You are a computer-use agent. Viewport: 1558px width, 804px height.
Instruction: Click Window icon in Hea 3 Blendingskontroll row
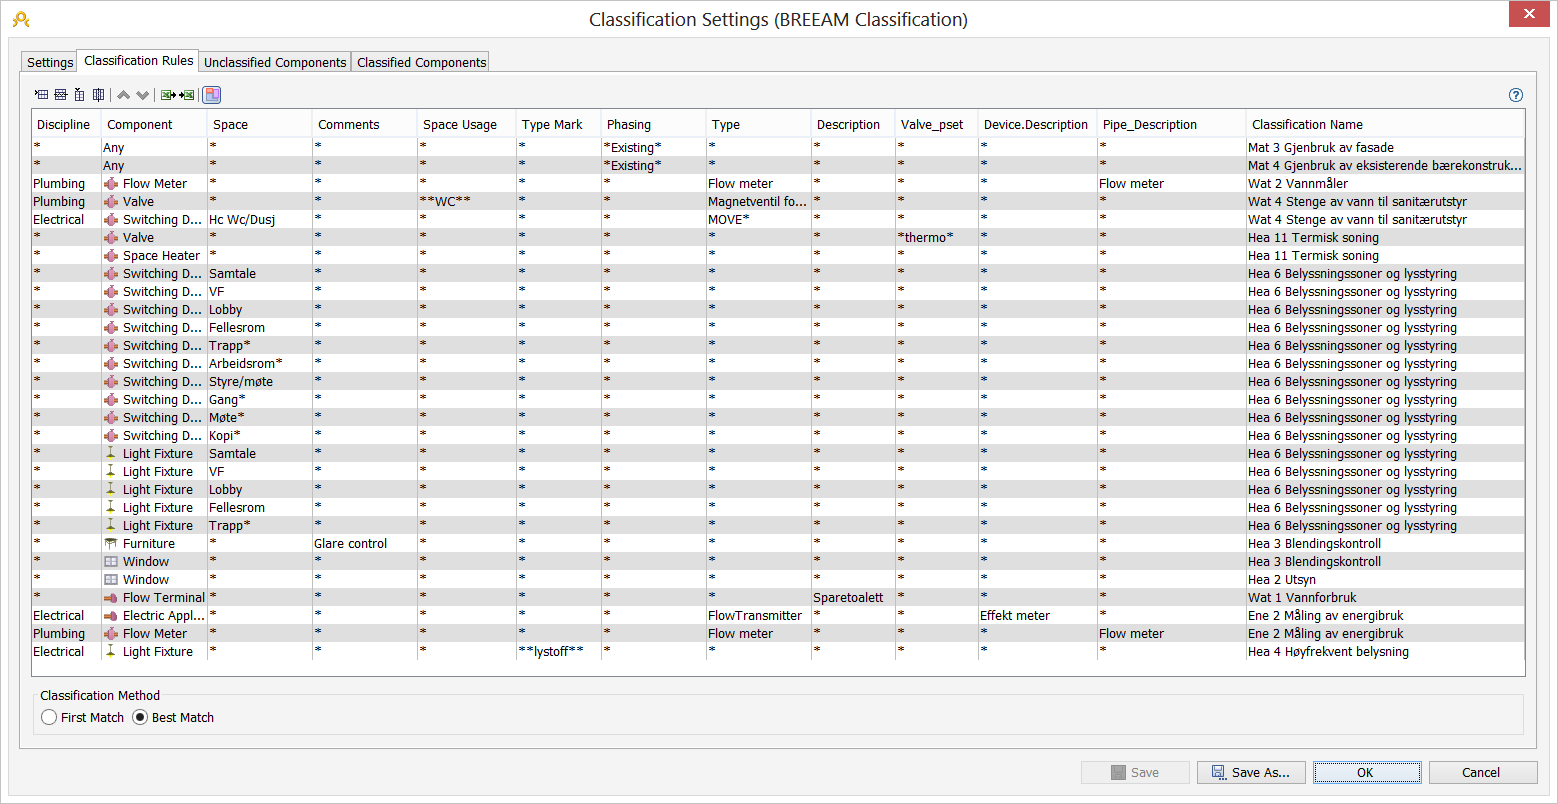[112, 562]
